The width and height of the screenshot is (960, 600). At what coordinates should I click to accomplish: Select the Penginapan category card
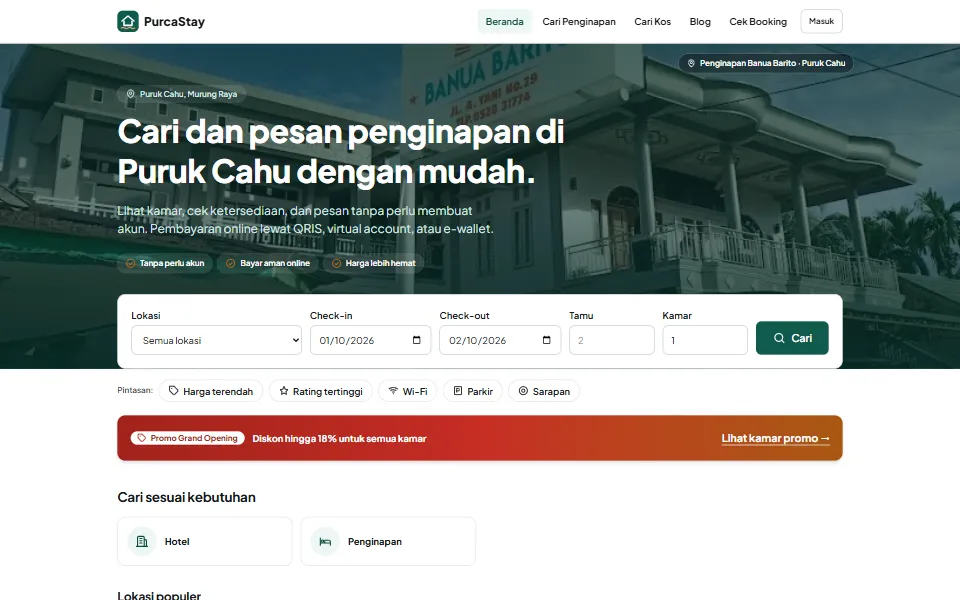coord(388,541)
